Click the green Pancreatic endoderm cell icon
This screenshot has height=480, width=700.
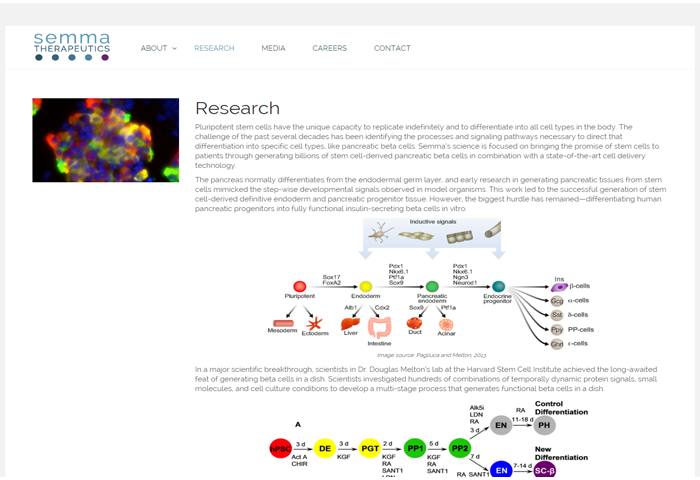(432, 286)
